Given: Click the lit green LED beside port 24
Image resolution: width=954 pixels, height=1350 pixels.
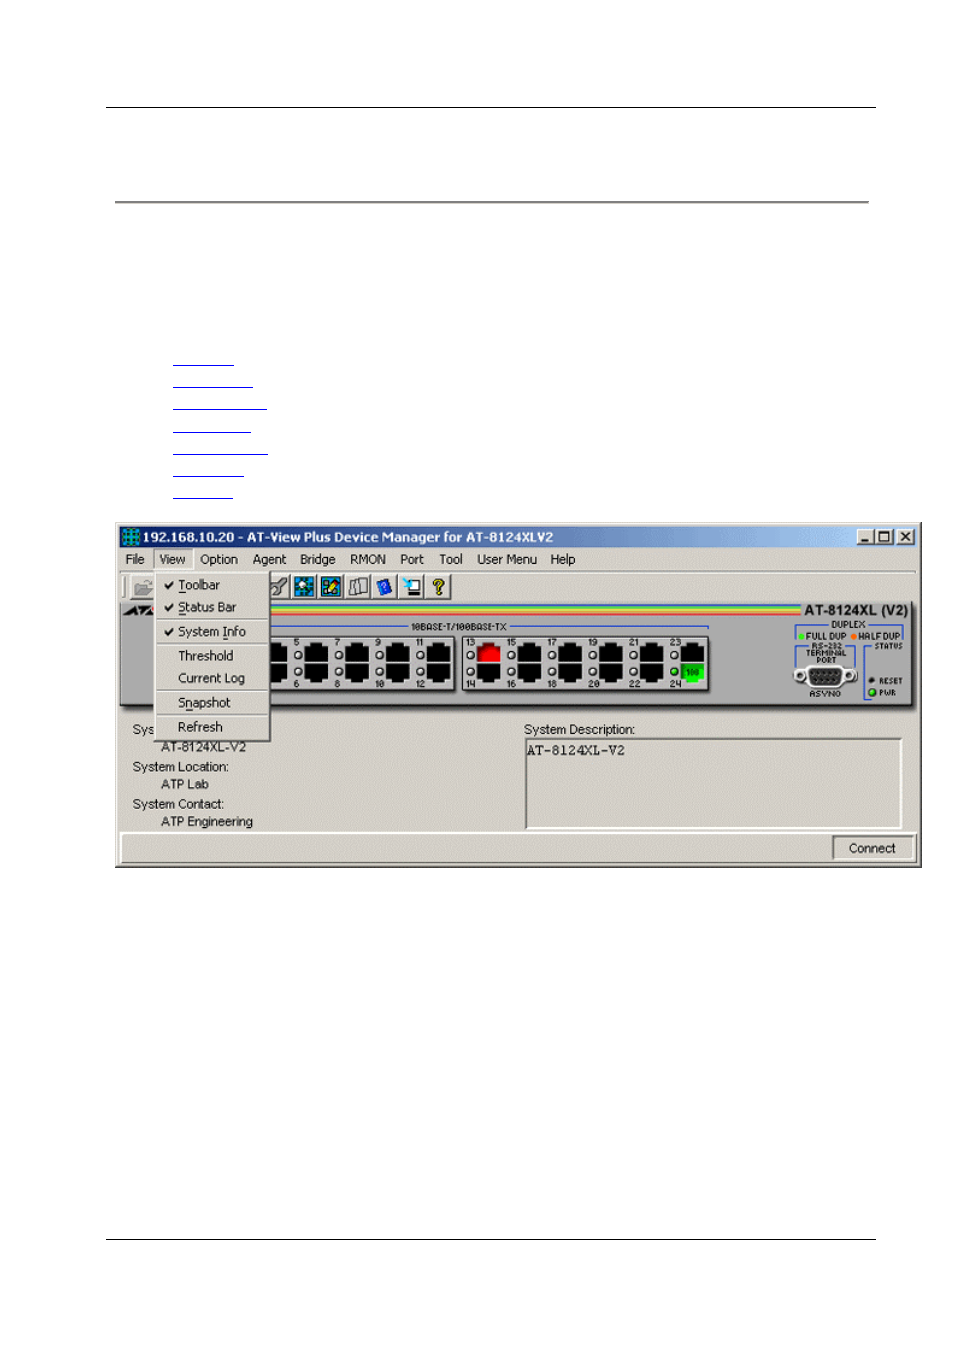Looking at the screenshot, I should pos(674,672).
